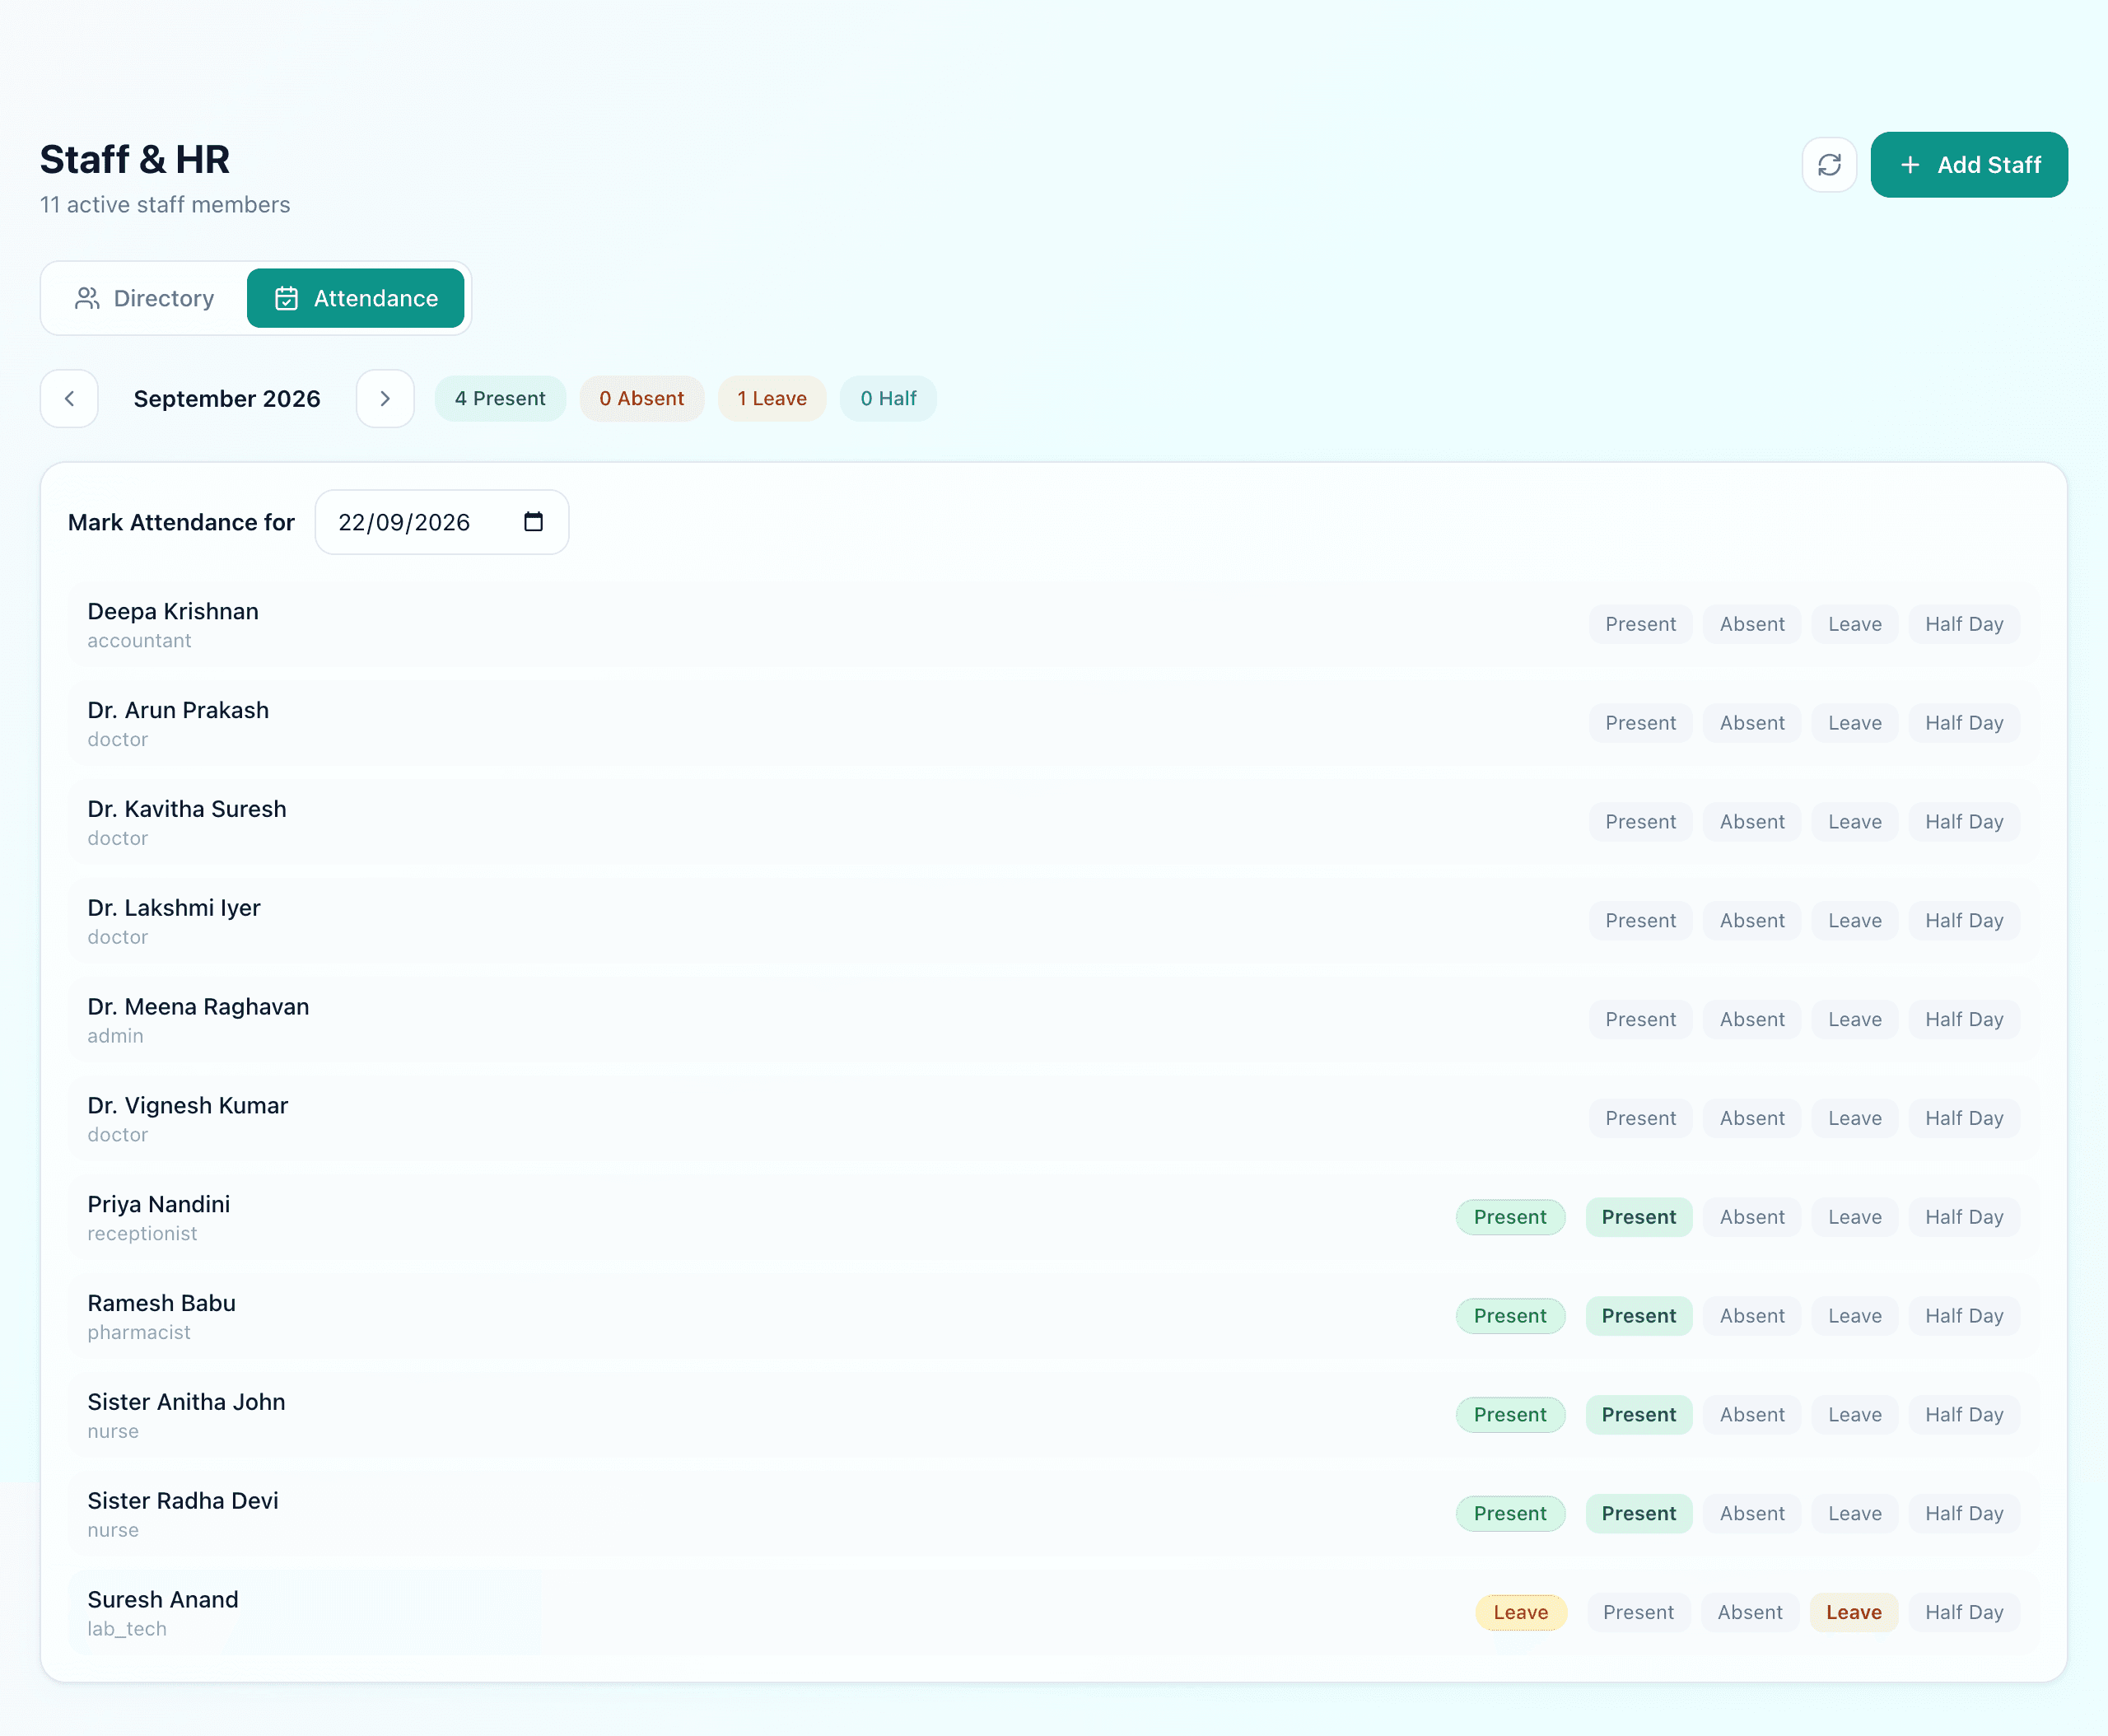Mark Dr. Meena Raghavan as Absent
The image size is (2108, 1736).
tap(1752, 1020)
